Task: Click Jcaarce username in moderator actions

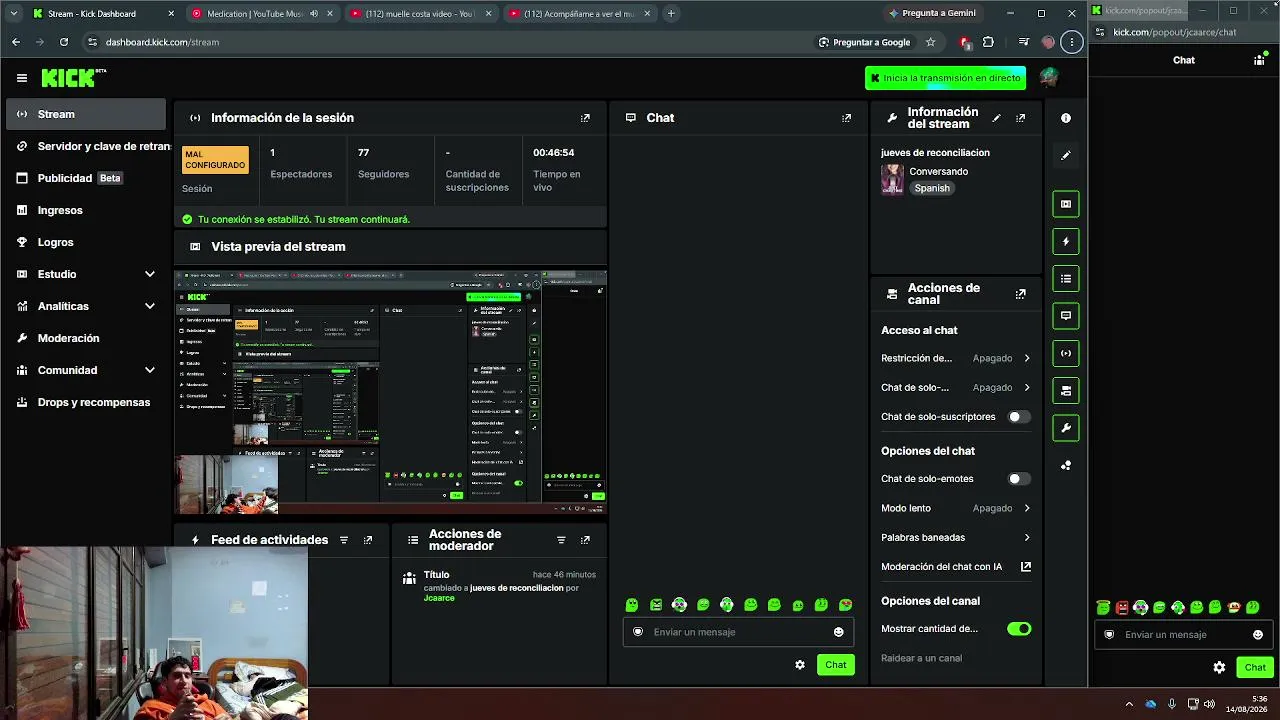Action: coord(439,598)
